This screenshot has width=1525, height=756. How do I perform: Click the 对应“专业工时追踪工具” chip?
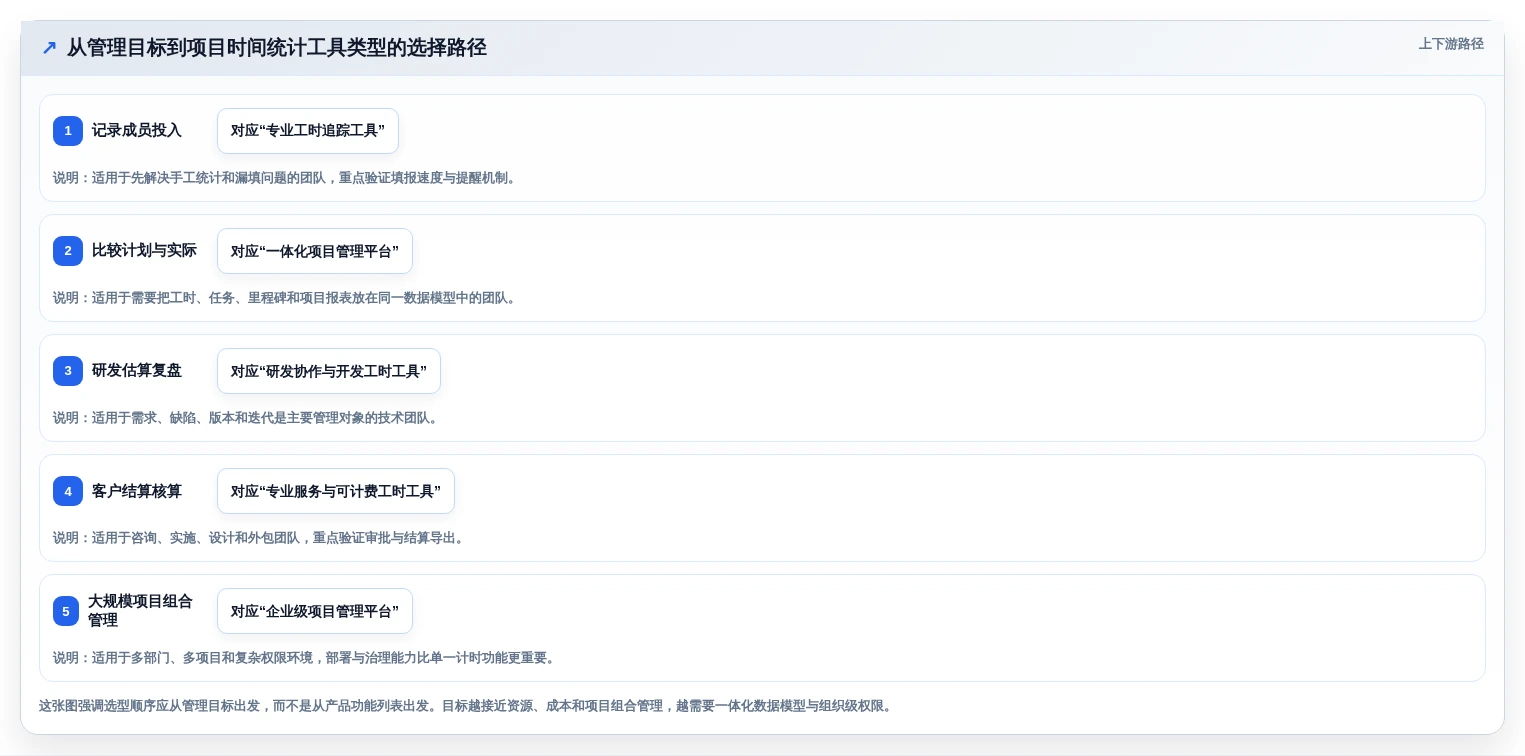[308, 131]
